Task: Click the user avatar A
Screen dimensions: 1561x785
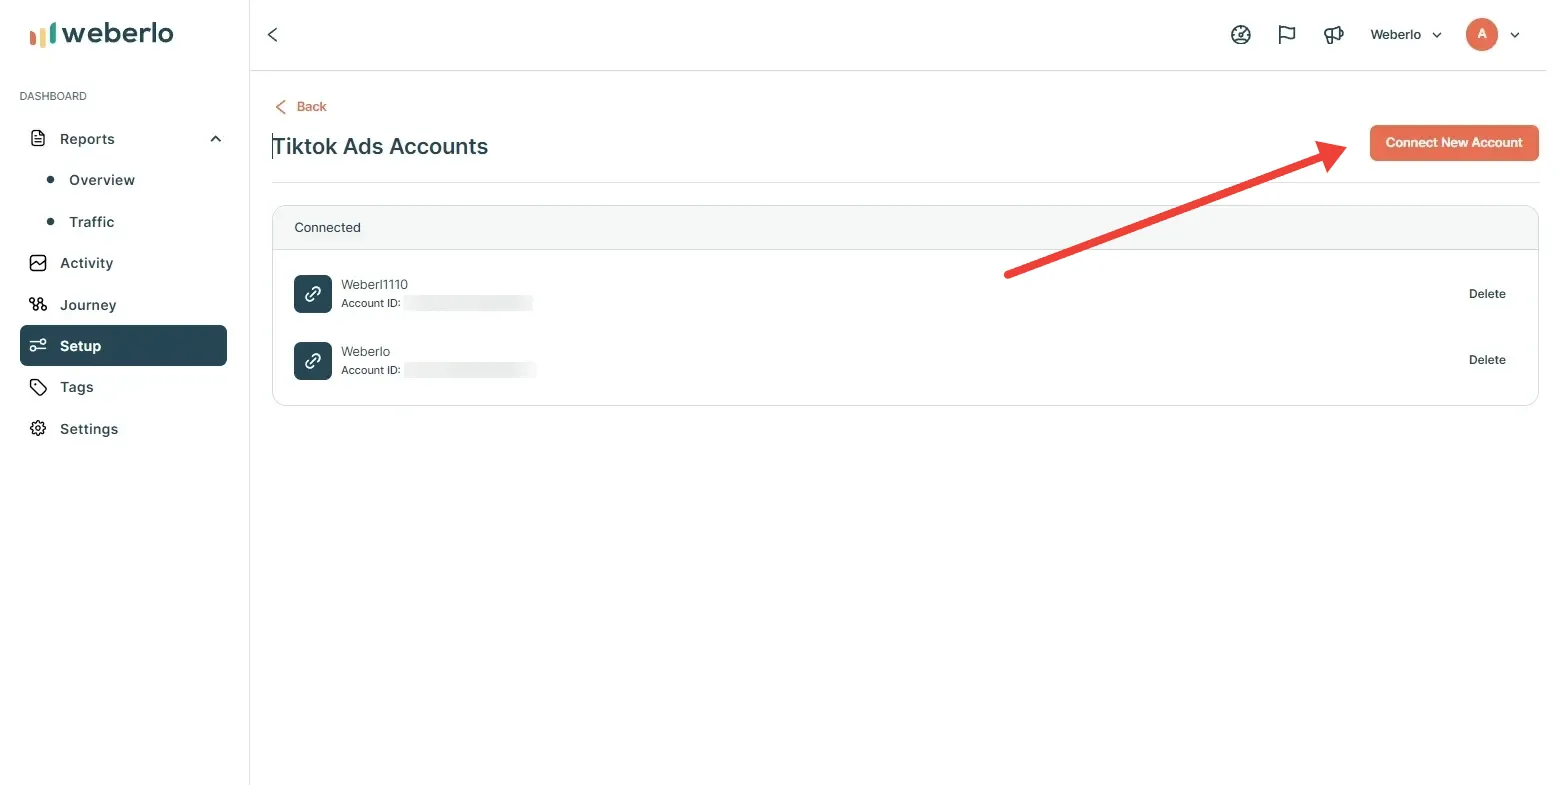Action: (1482, 34)
